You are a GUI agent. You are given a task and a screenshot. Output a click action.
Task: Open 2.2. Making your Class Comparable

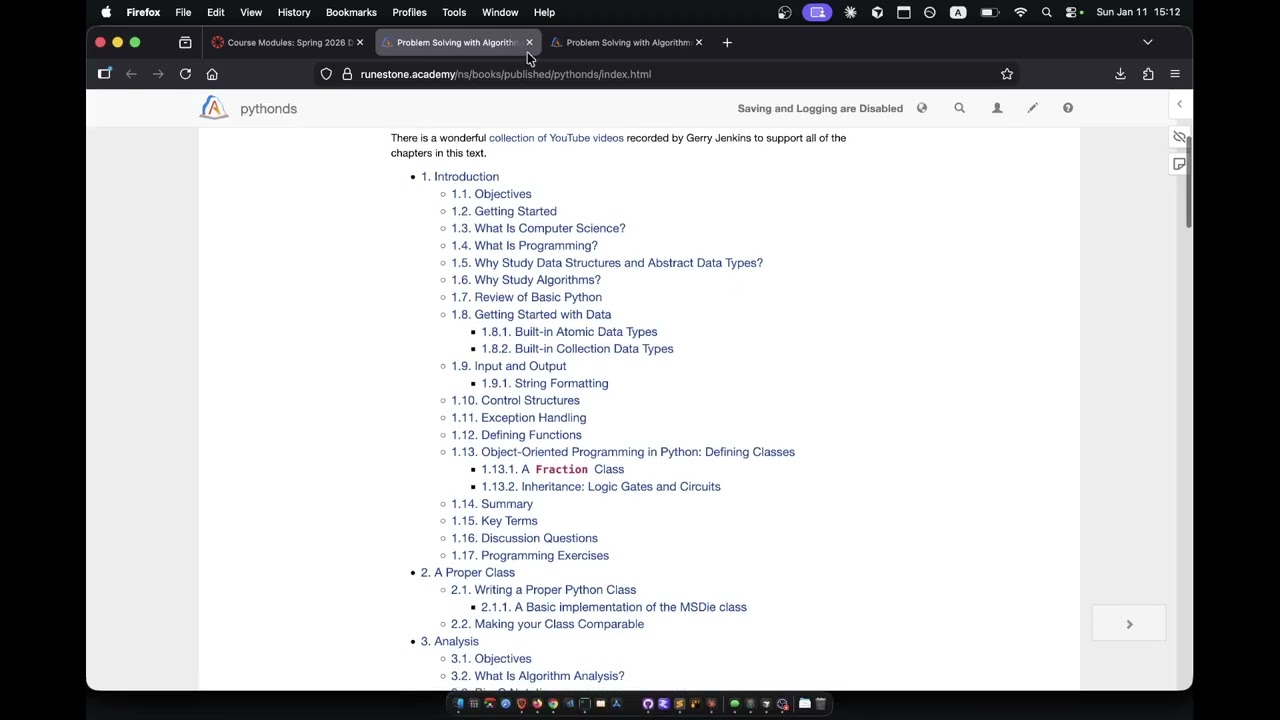pos(547,624)
